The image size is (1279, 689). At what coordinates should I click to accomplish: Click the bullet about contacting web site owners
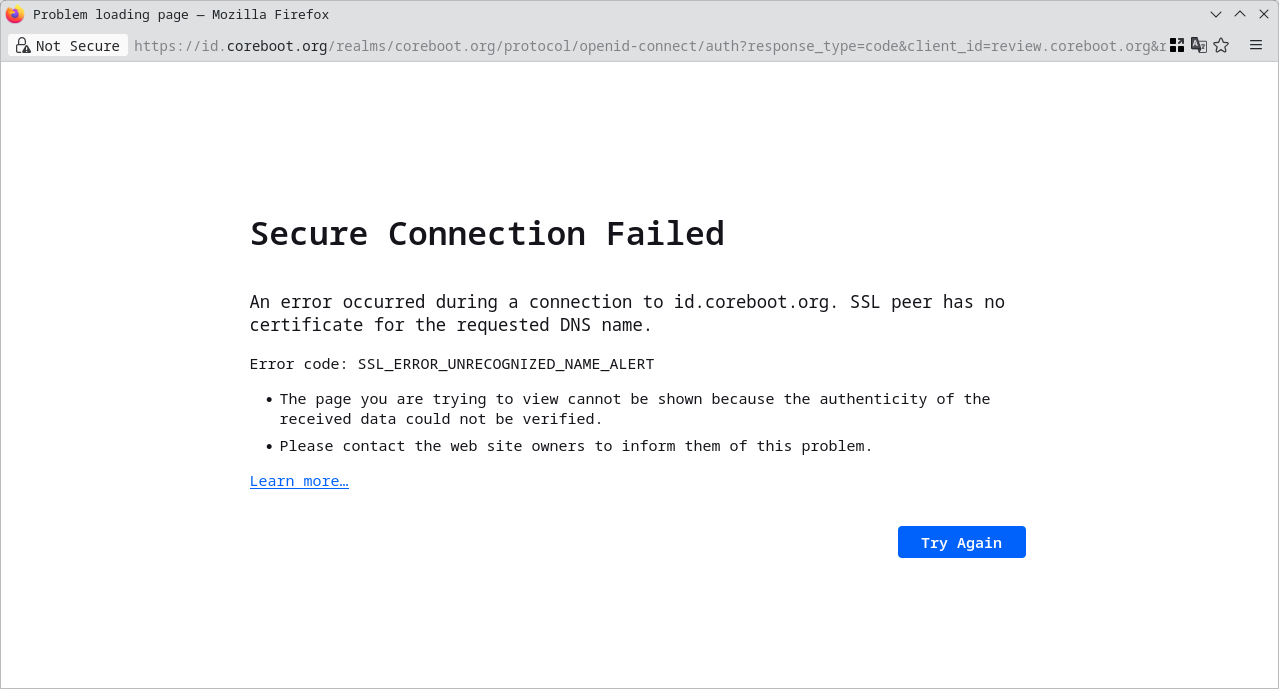(576, 446)
